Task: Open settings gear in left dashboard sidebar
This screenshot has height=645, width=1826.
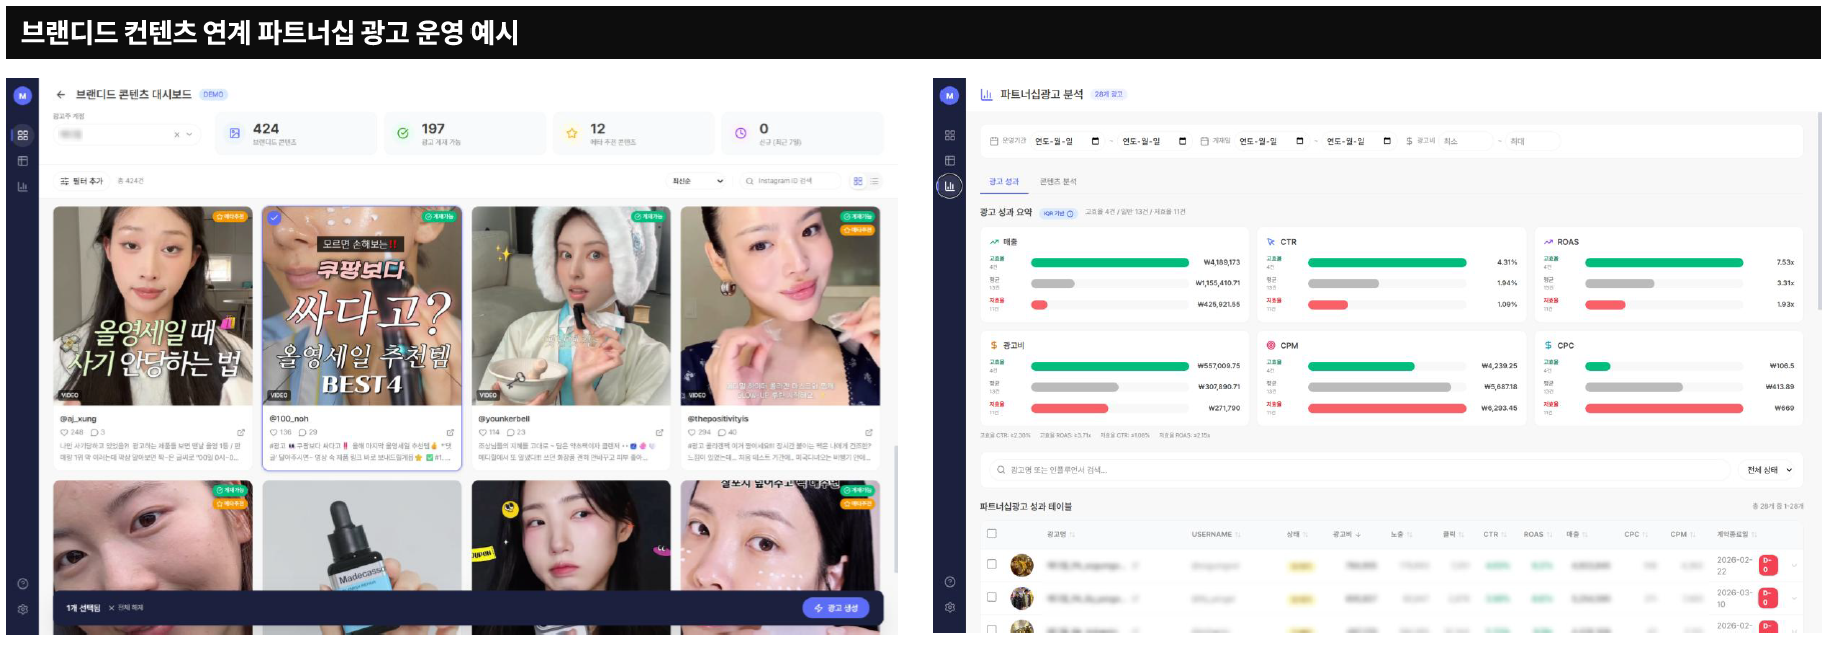Action: pos(22,609)
